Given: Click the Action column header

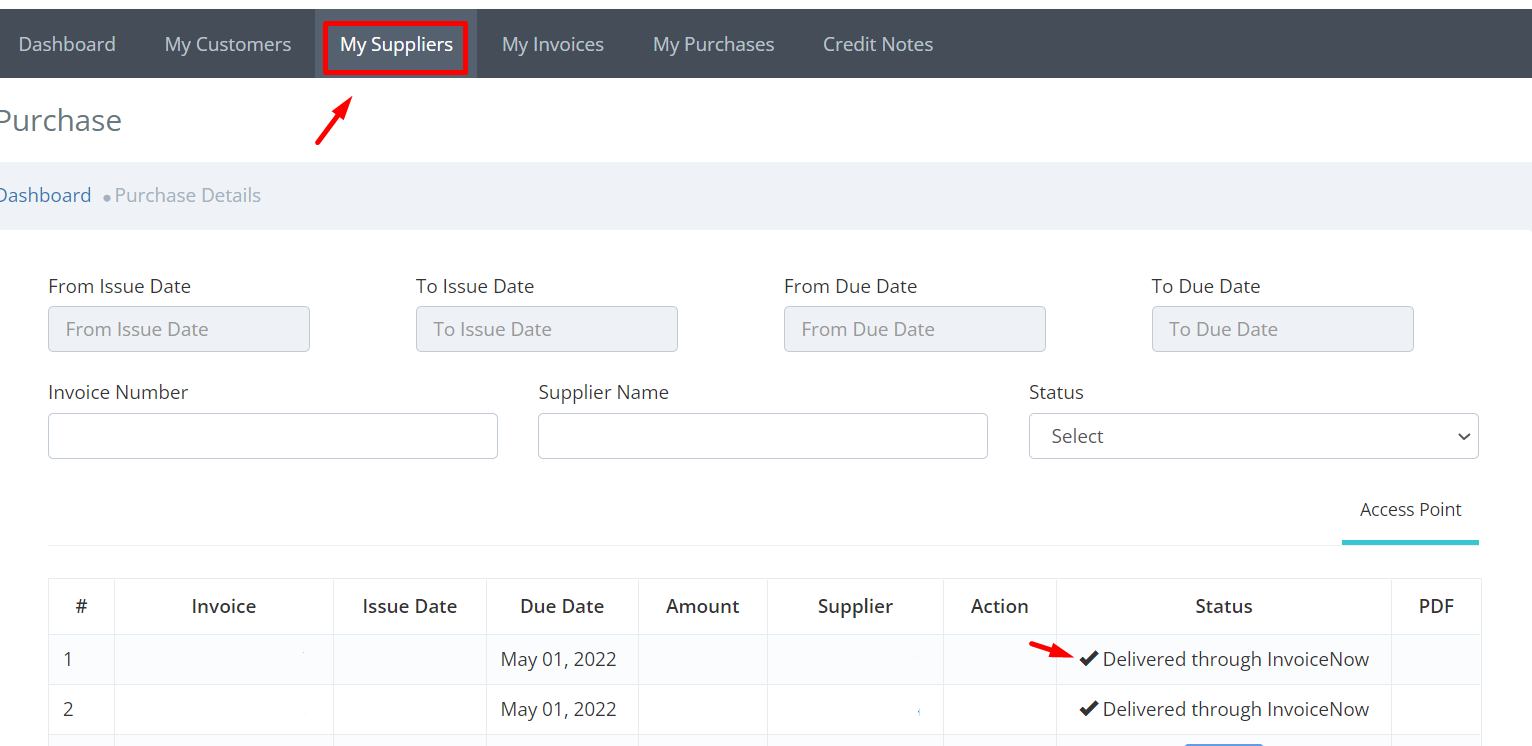Looking at the screenshot, I should (1000, 606).
